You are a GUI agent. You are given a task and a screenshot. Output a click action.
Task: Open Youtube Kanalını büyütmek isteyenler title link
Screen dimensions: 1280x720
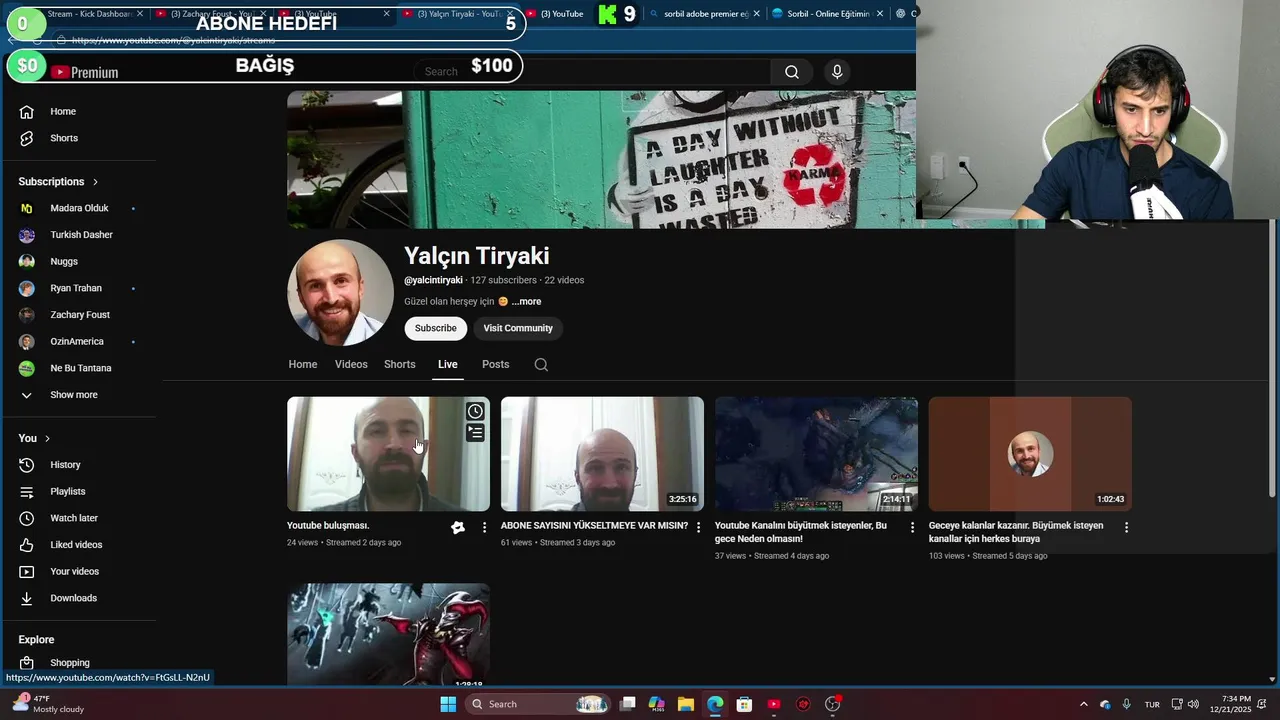point(801,531)
